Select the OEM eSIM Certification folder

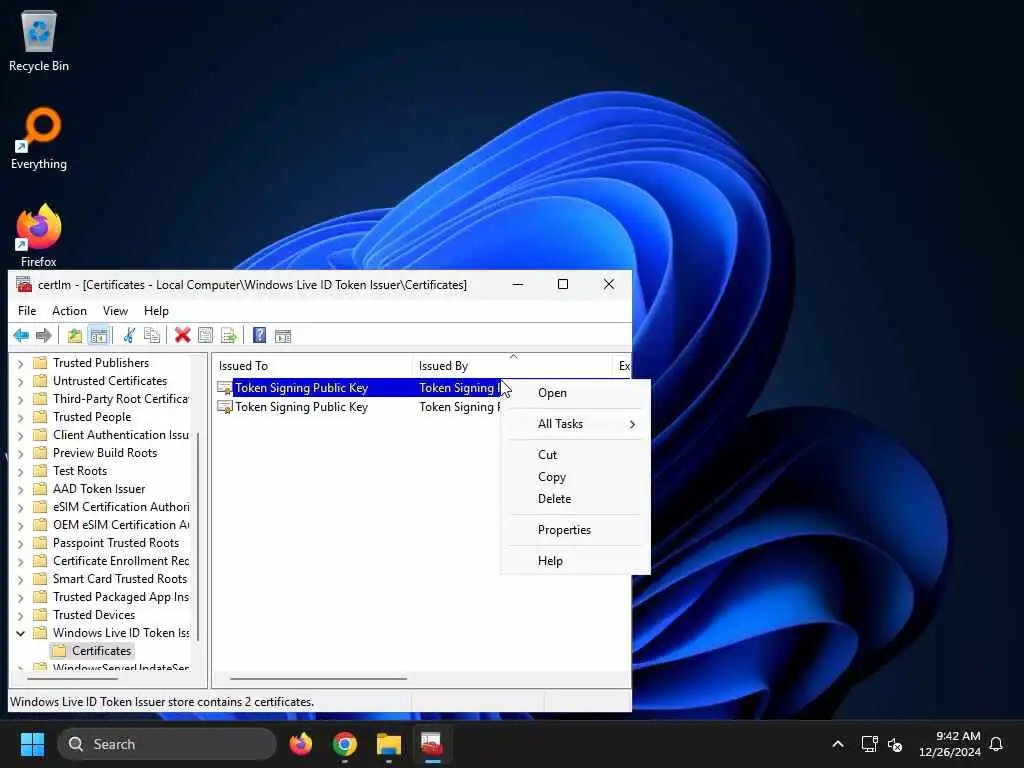112,525
